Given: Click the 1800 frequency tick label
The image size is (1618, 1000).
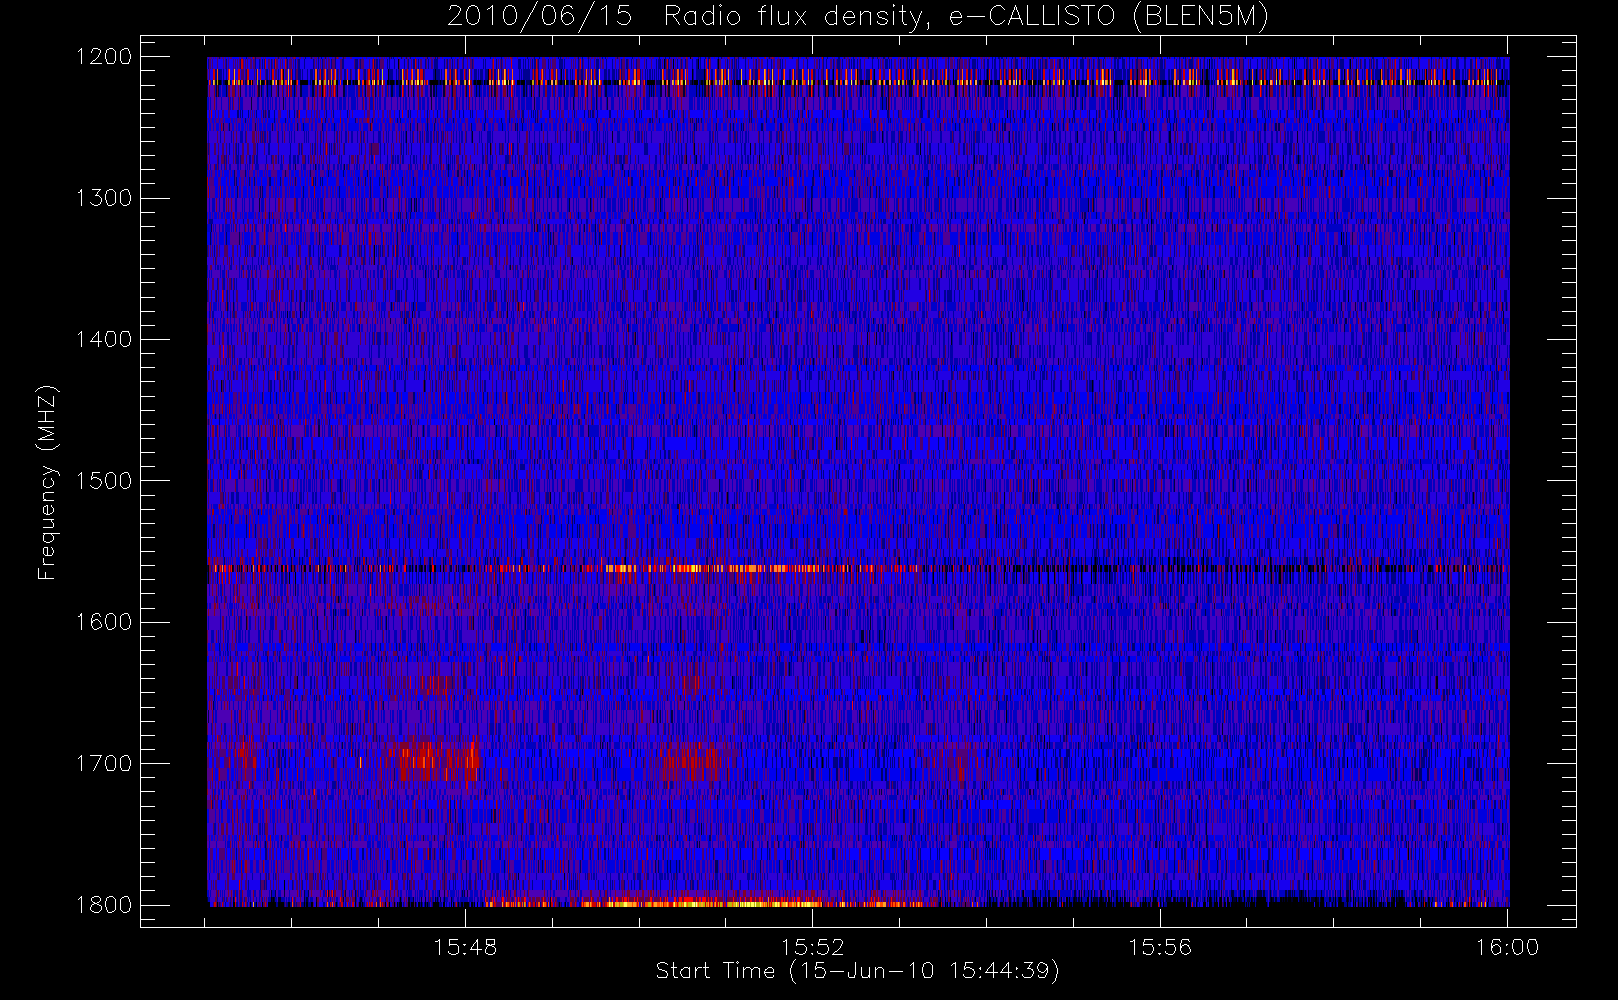Looking at the screenshot, I should 104,904.
